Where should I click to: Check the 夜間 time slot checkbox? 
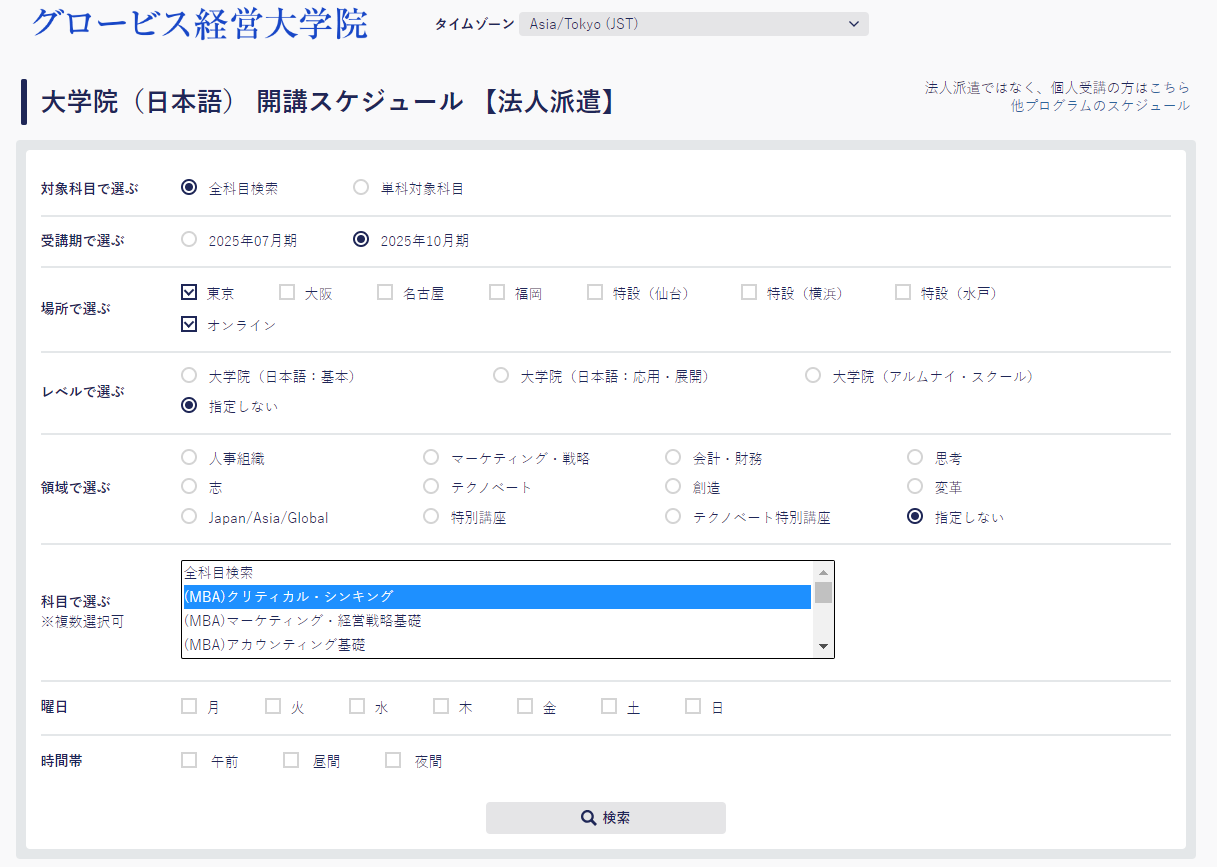click(393, 760)
